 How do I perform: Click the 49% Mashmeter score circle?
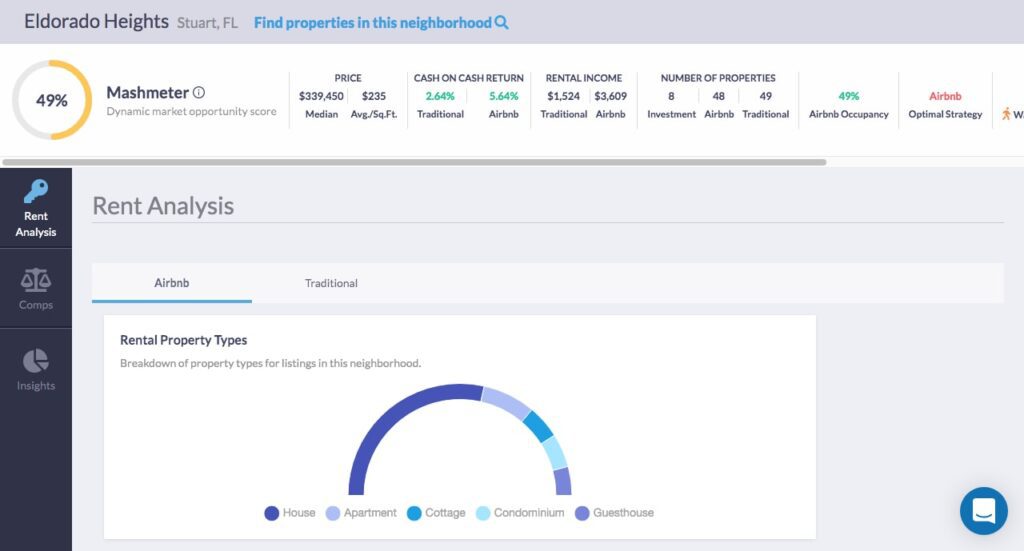click(52, 100)
